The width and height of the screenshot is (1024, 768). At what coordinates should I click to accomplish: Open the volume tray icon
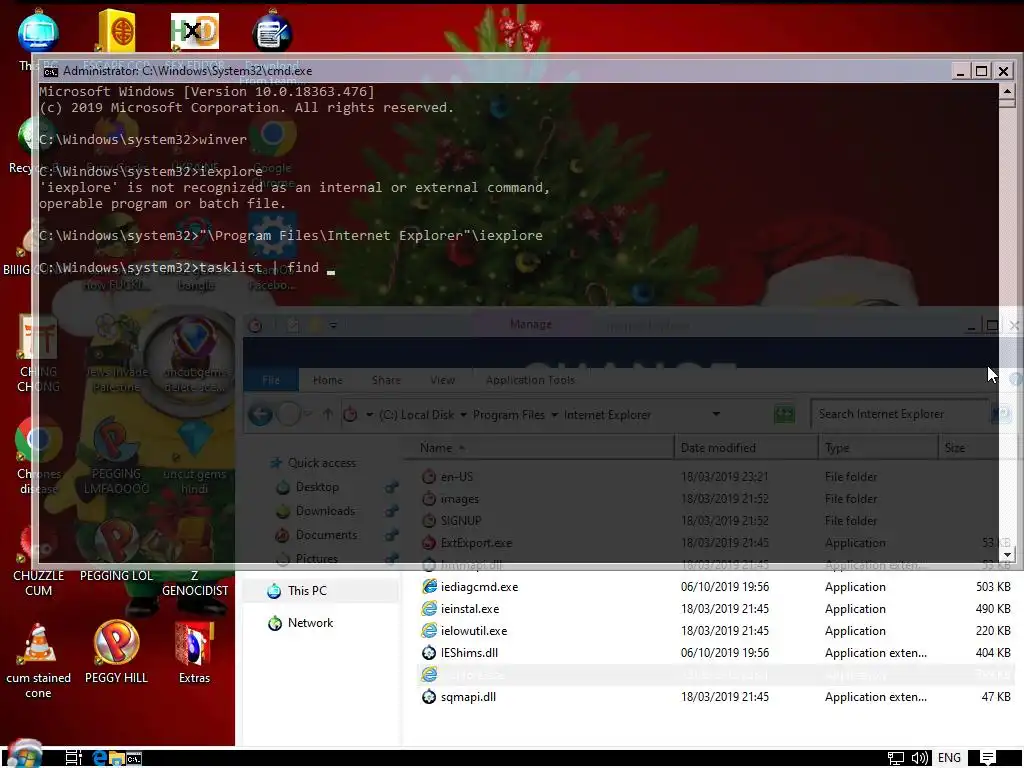(x=920, y=758)
